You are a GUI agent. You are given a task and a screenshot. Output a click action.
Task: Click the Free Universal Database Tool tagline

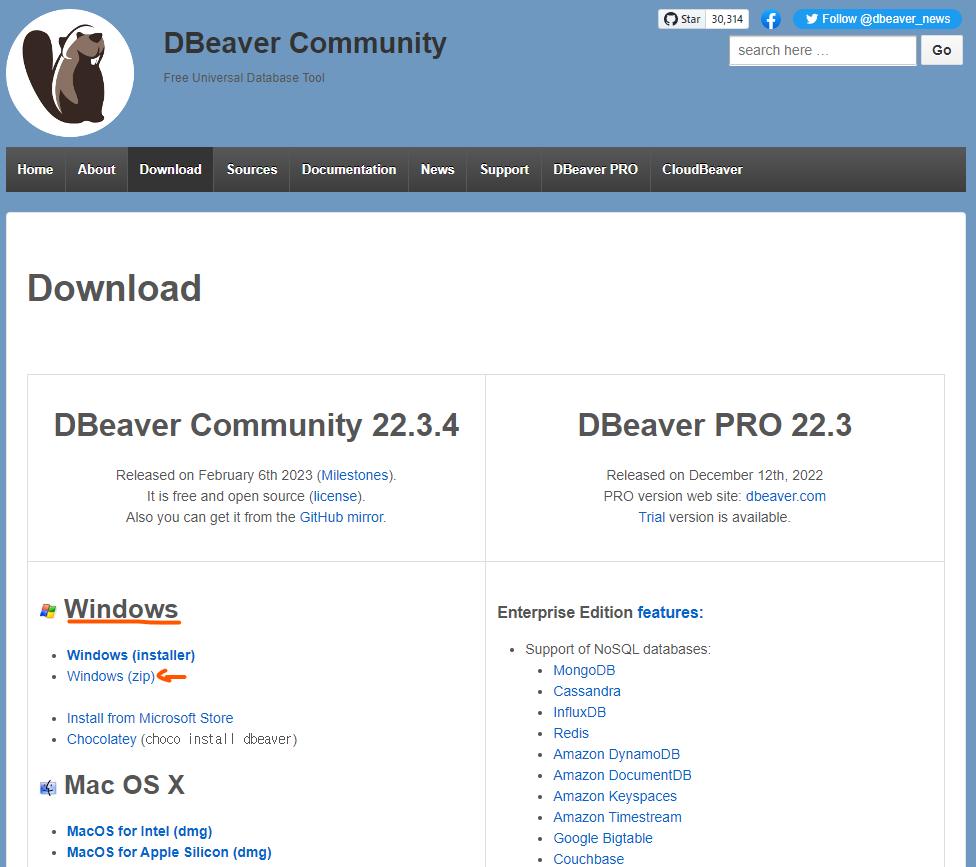tap(244, 78)
